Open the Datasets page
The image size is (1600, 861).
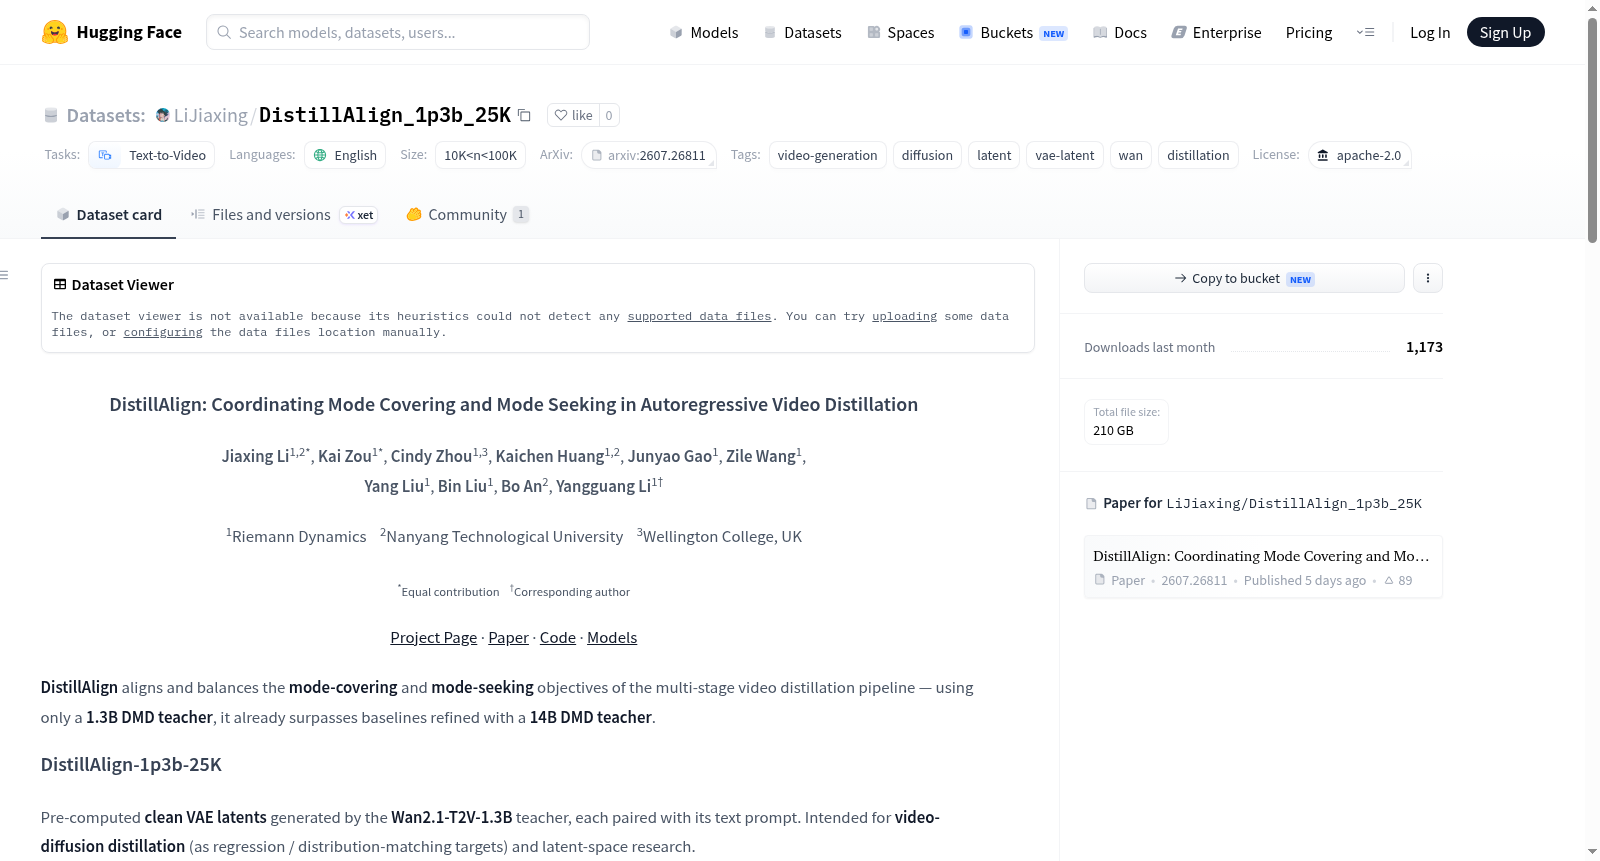803,32
